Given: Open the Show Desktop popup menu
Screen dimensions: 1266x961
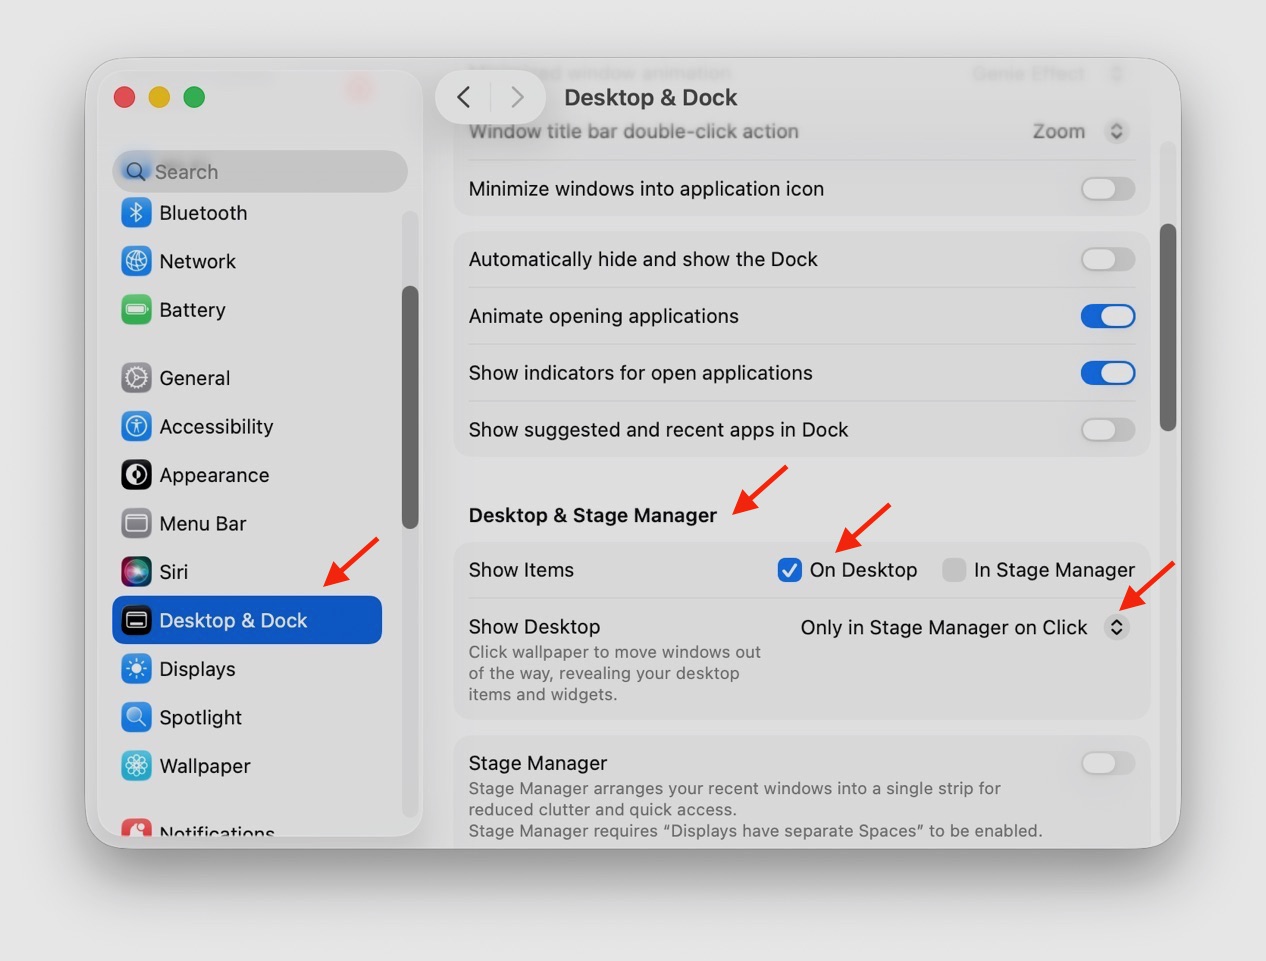Looking at the screenshot, I should click(x=1116, y=627).
